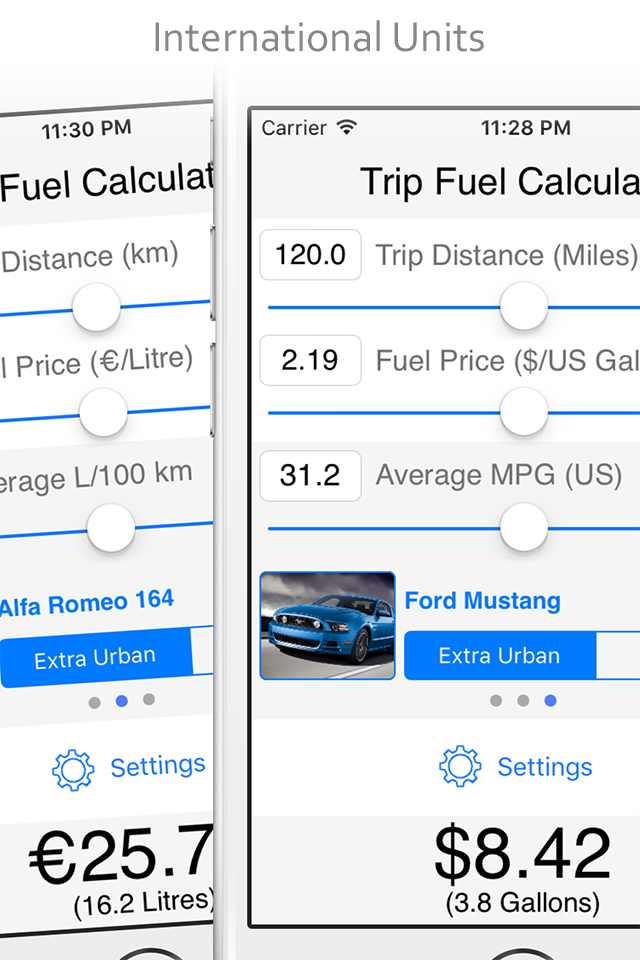The width and height of the screenshot is (640, 960).
Task: Click the L/100 km slider knob
Action: [111, 528]
